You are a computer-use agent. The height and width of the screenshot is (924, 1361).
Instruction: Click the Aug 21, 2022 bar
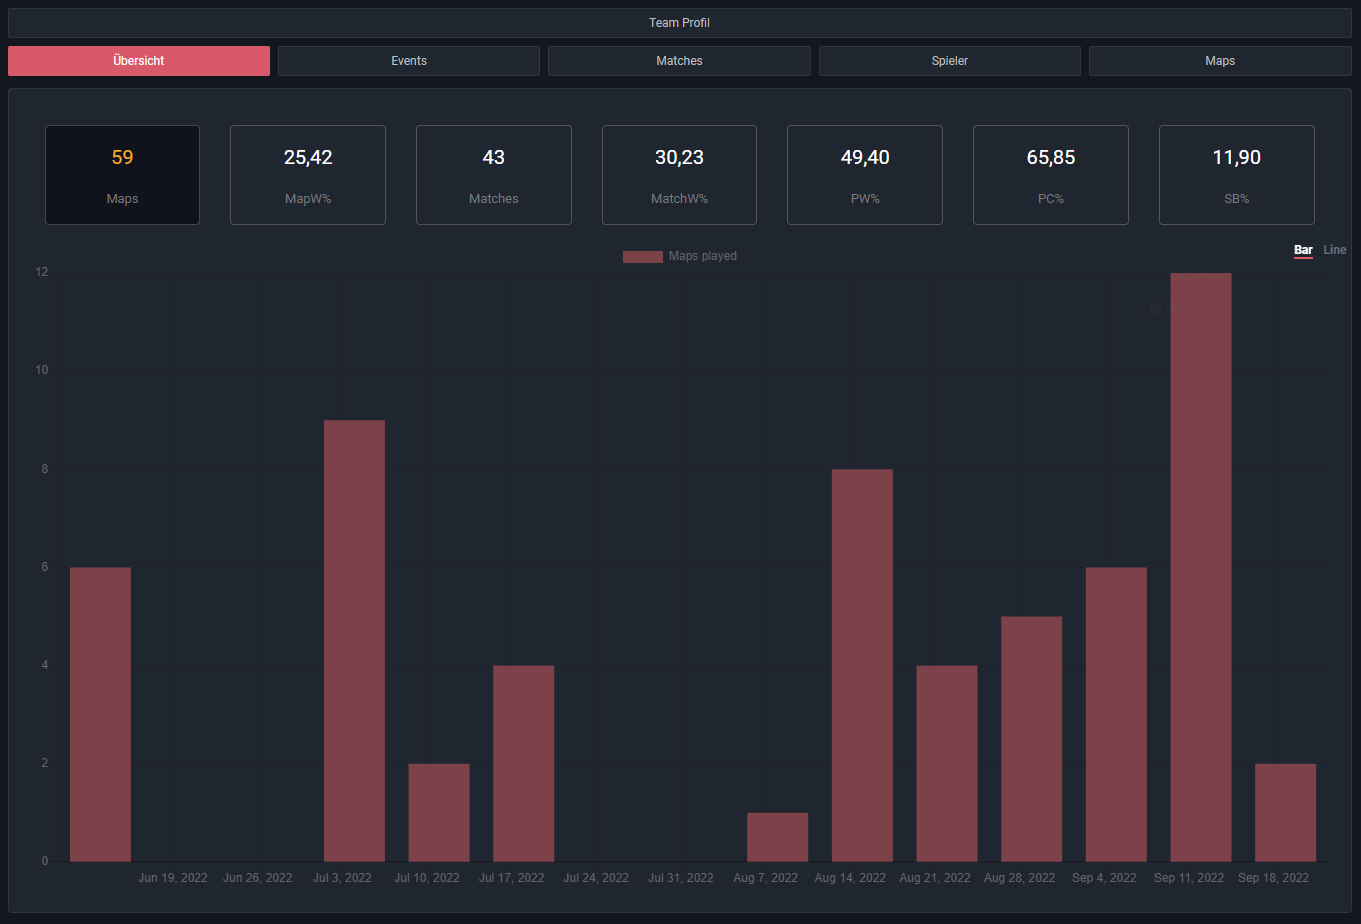(x=947, y=764)
